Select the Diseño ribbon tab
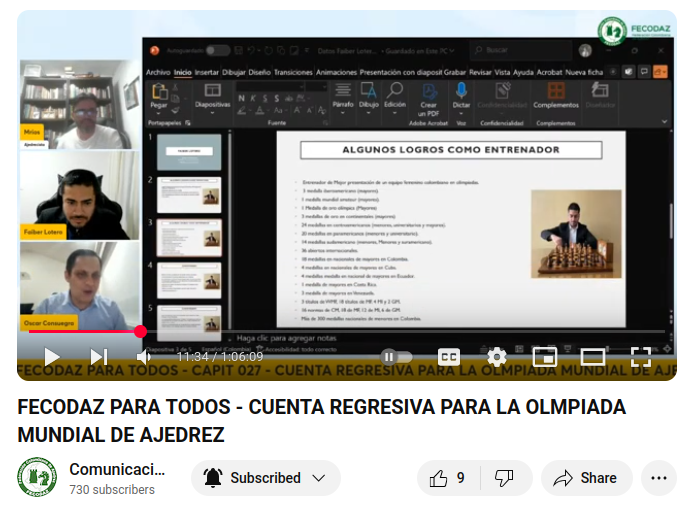683x505 pixels. 260,72
